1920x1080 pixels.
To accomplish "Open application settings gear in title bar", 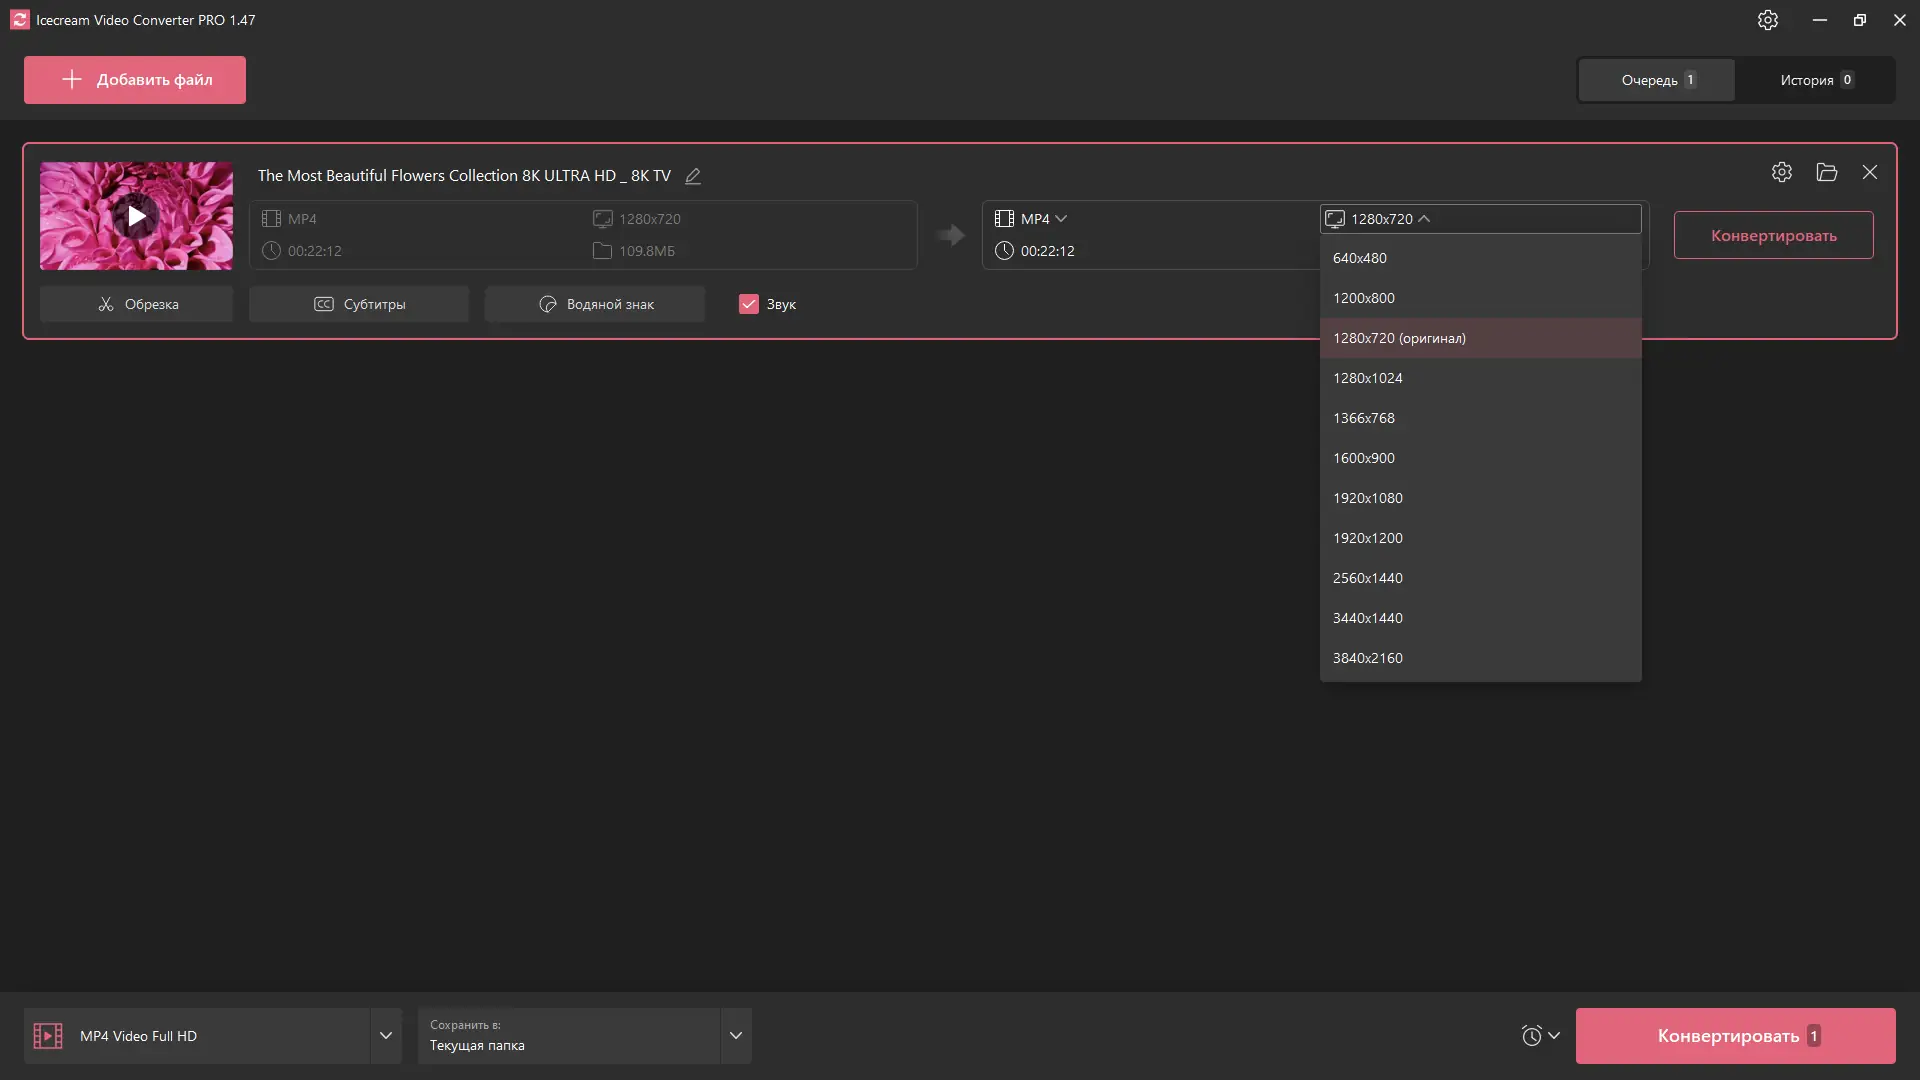I will (1767, 20).
